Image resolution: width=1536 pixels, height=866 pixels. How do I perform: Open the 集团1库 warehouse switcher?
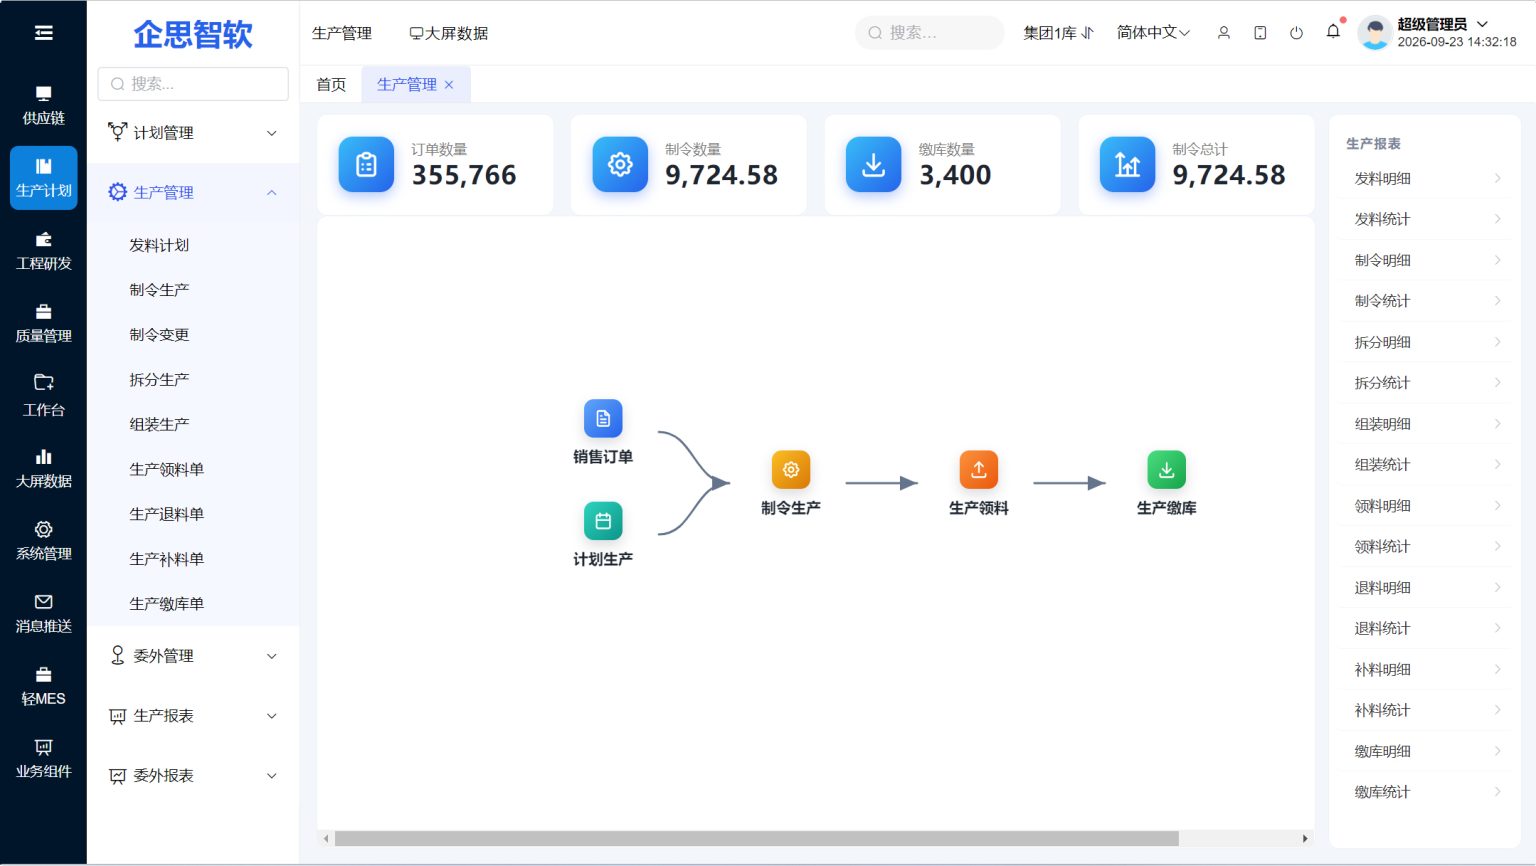[1058, 33]
